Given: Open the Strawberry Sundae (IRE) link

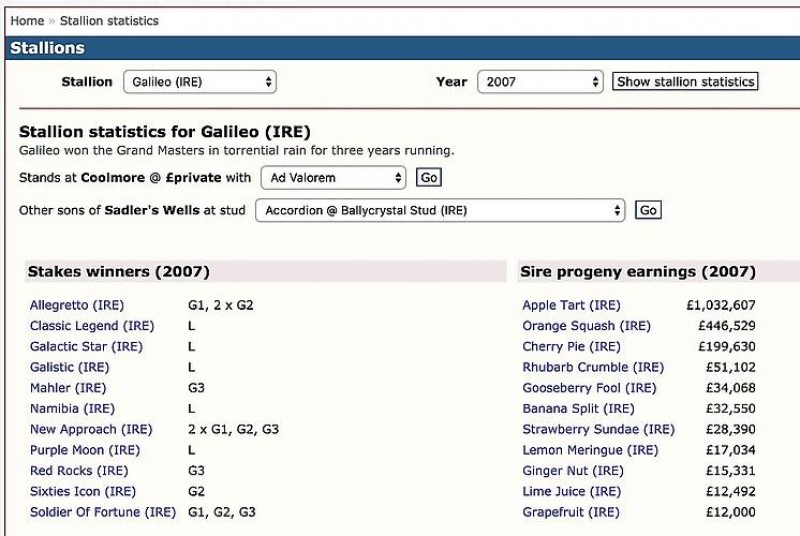Looking at the screenshot, I should [x=598, y=430].
